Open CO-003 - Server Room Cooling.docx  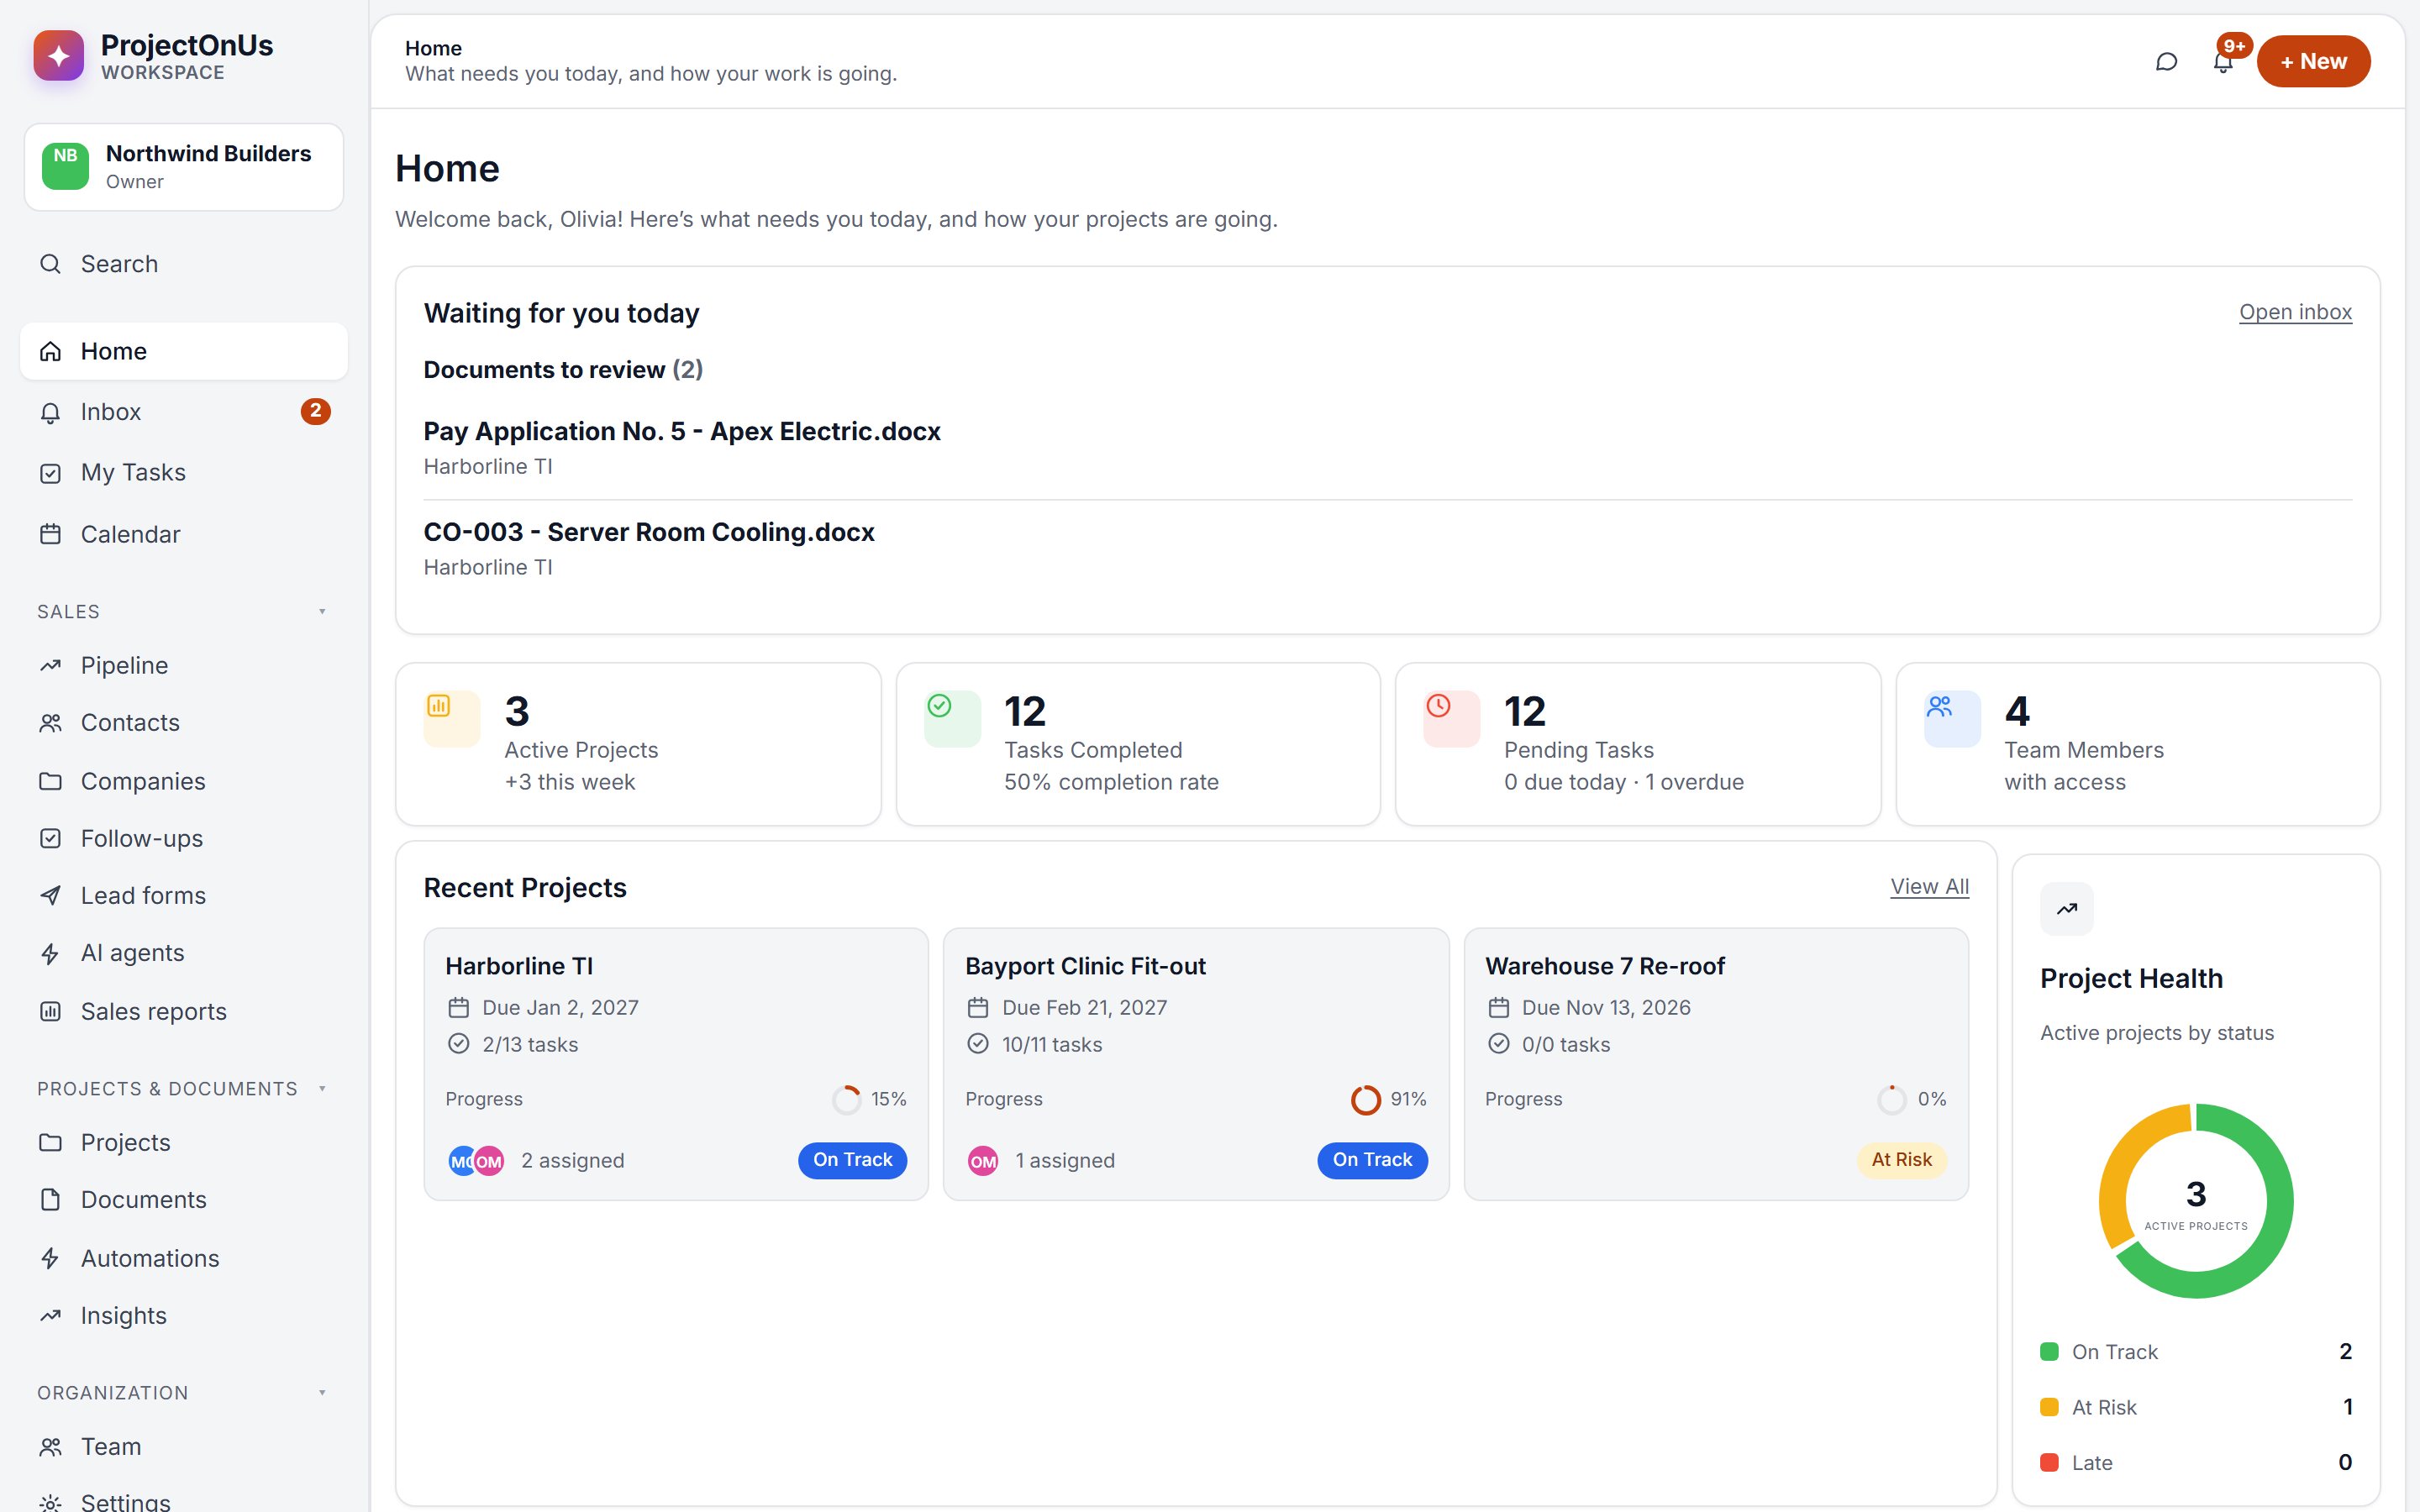point(649,532)
